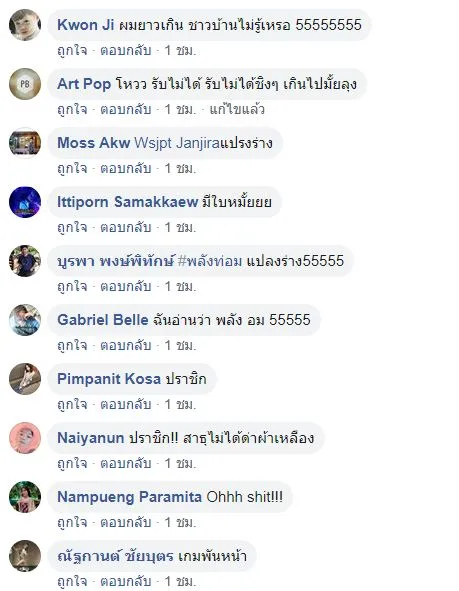Click ถูกใจ under Ittiporn Samakkaew's comment

tap(72, 227)
